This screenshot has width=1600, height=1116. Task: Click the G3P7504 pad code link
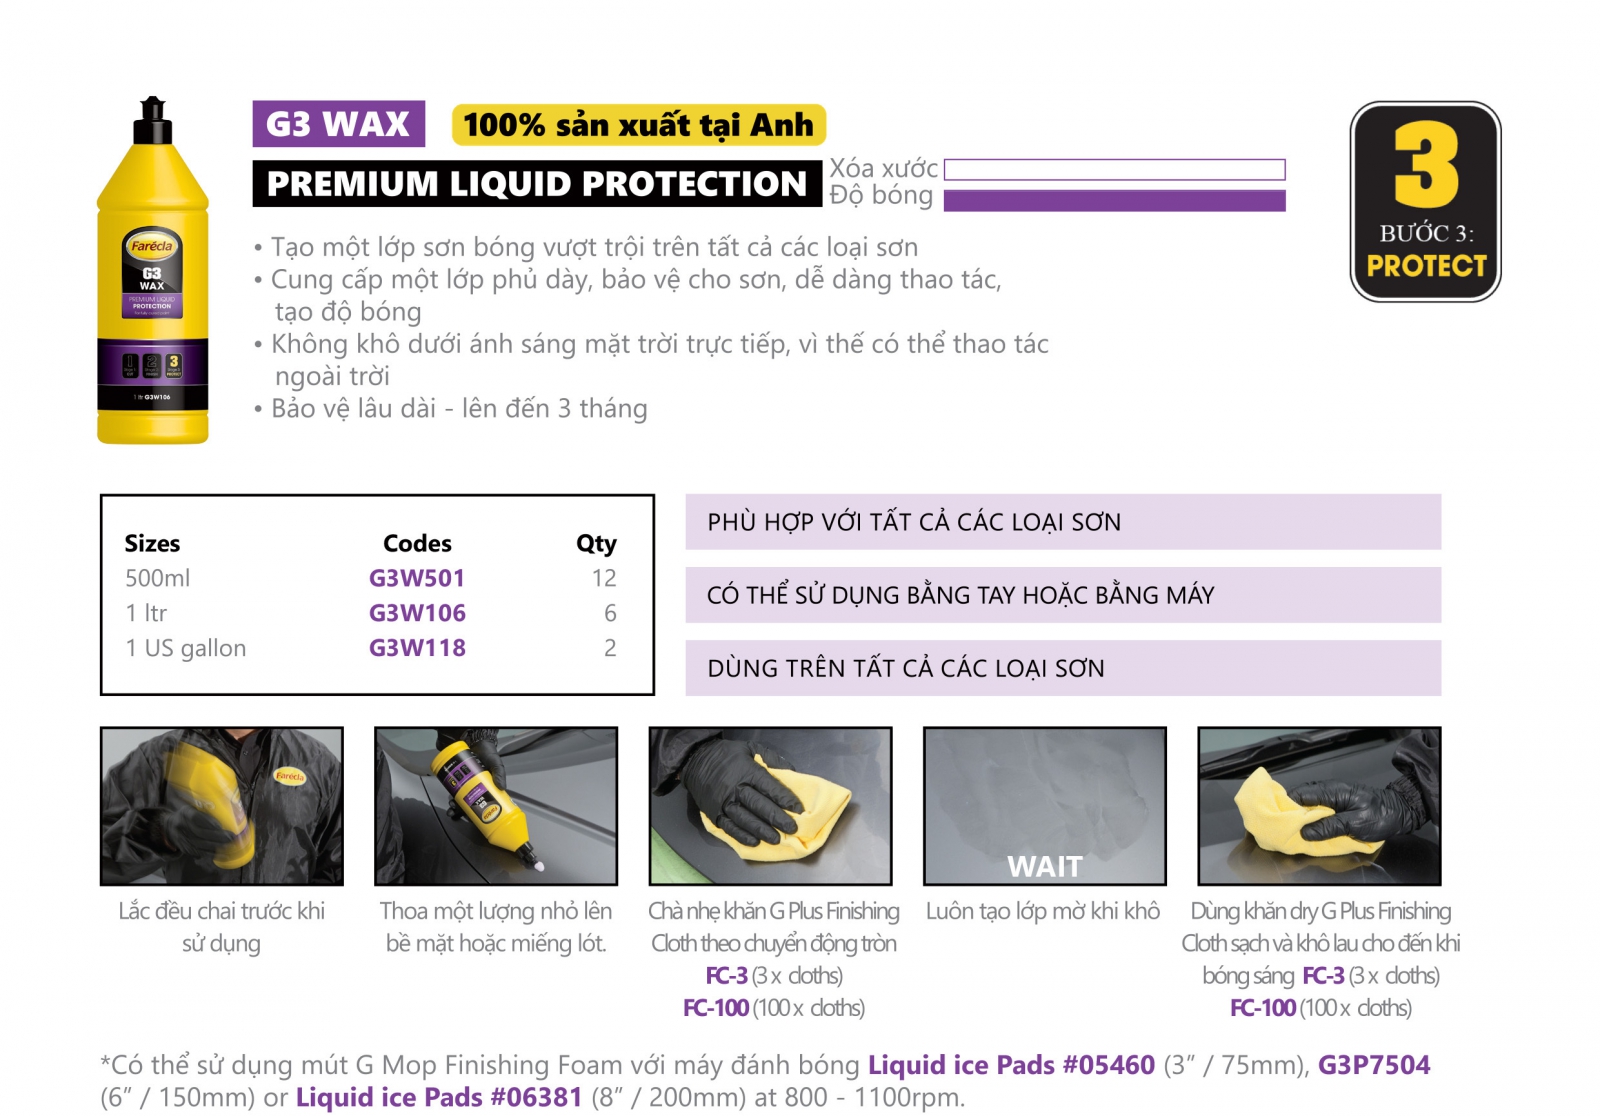(x=1373, y=1065)
